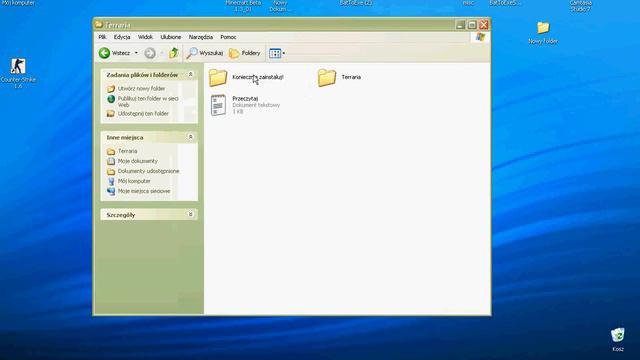Go up one folder level
This screenshot has width=640, height=360.
click(174, 53)
